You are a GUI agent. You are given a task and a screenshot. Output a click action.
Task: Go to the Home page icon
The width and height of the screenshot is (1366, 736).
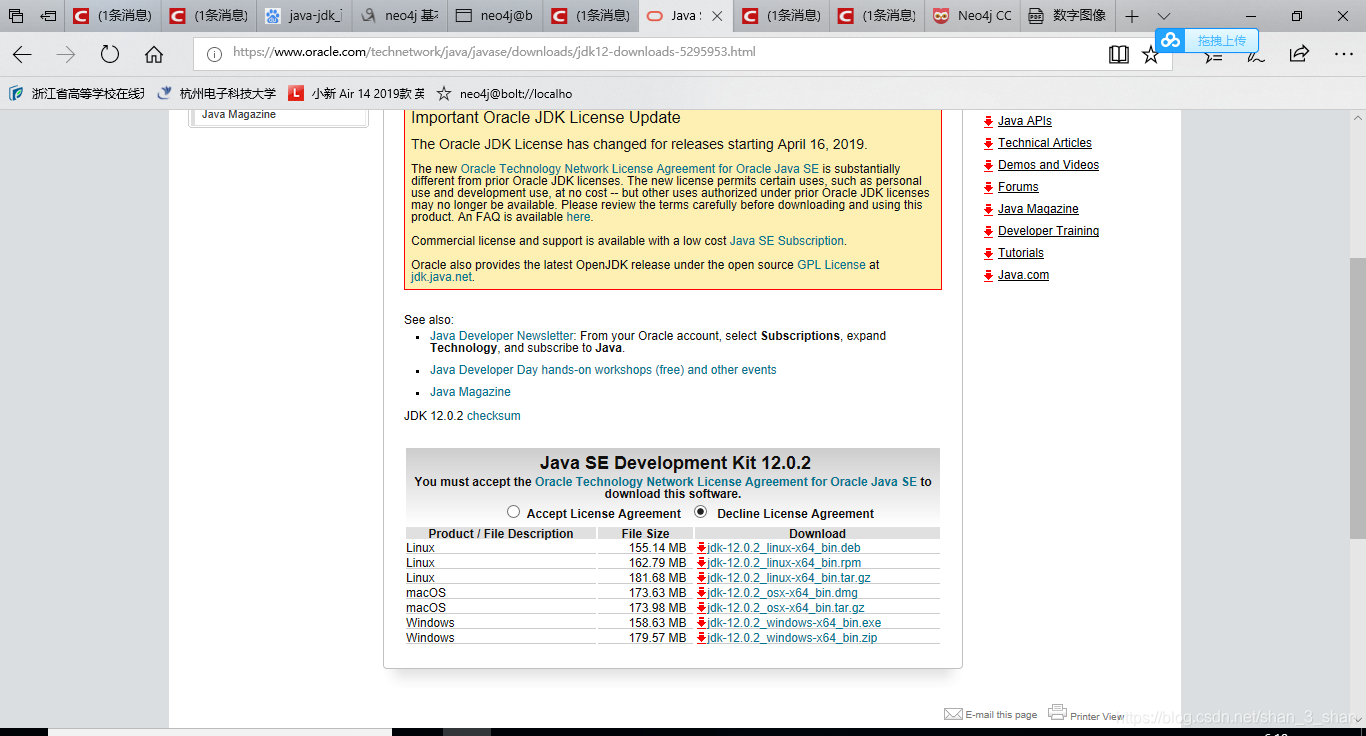pyautogui.click(x=154, y=54)
